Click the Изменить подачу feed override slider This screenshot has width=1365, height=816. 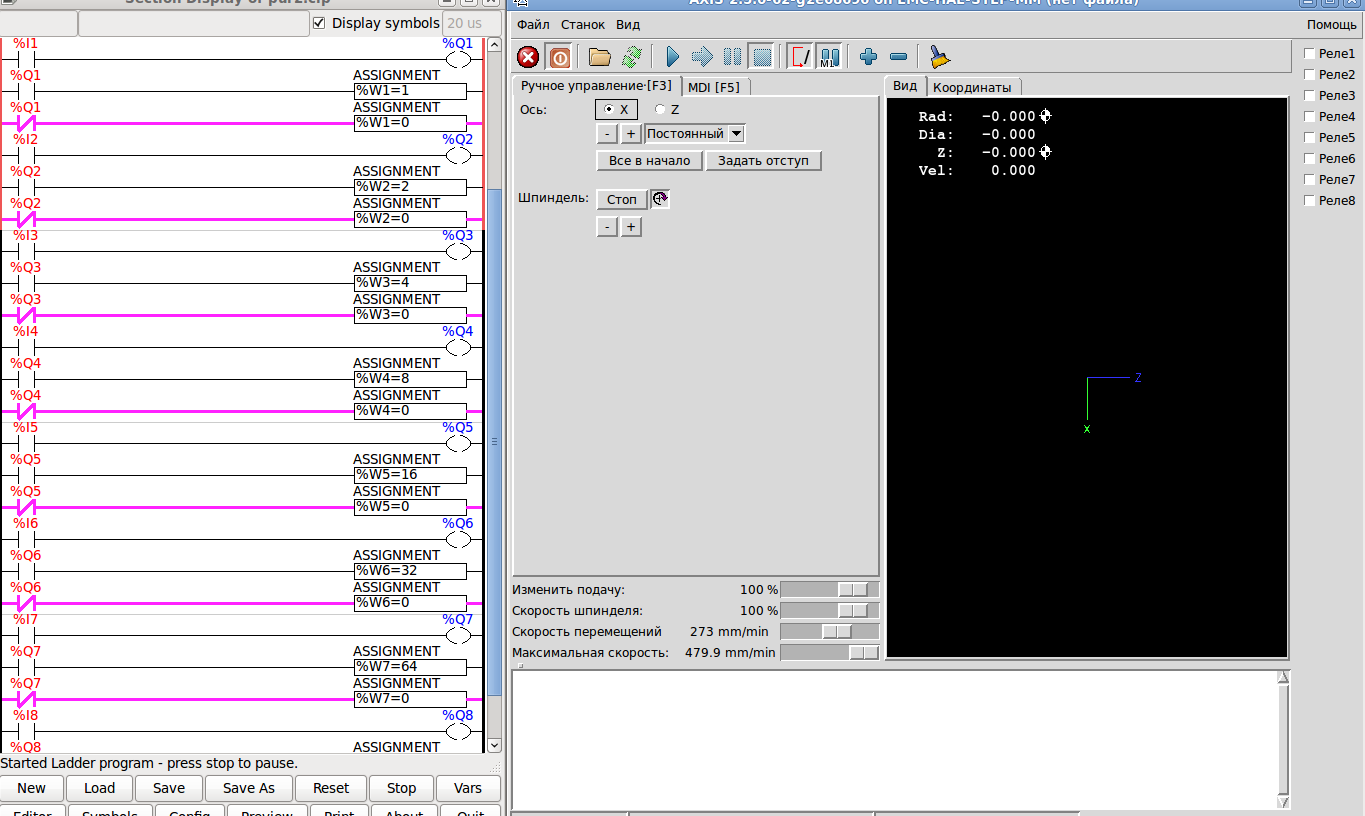click(x=830, y=590)
